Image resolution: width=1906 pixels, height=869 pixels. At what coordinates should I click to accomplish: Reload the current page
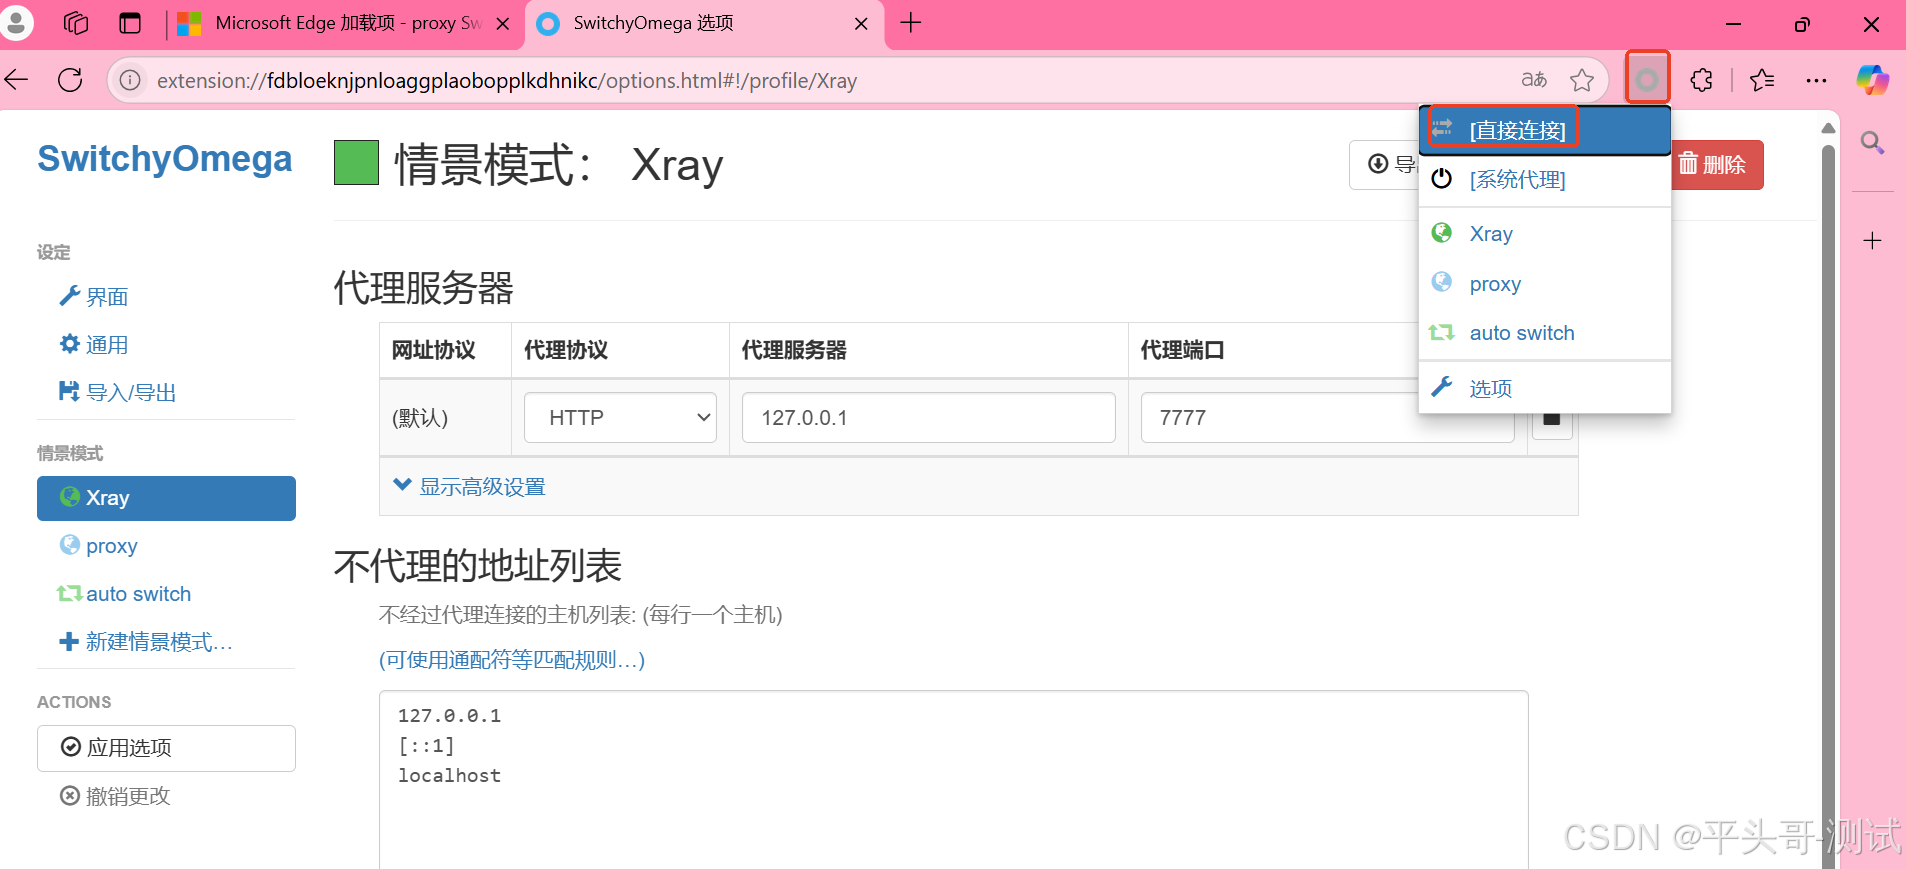tap(70, 80)
